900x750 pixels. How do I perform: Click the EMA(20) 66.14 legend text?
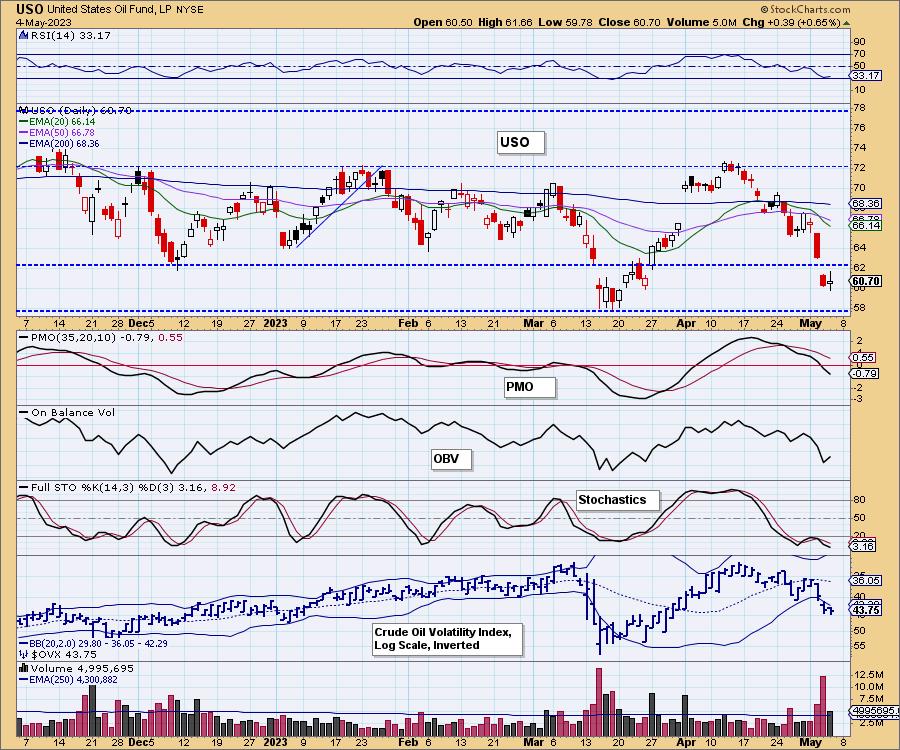[62, 122]
